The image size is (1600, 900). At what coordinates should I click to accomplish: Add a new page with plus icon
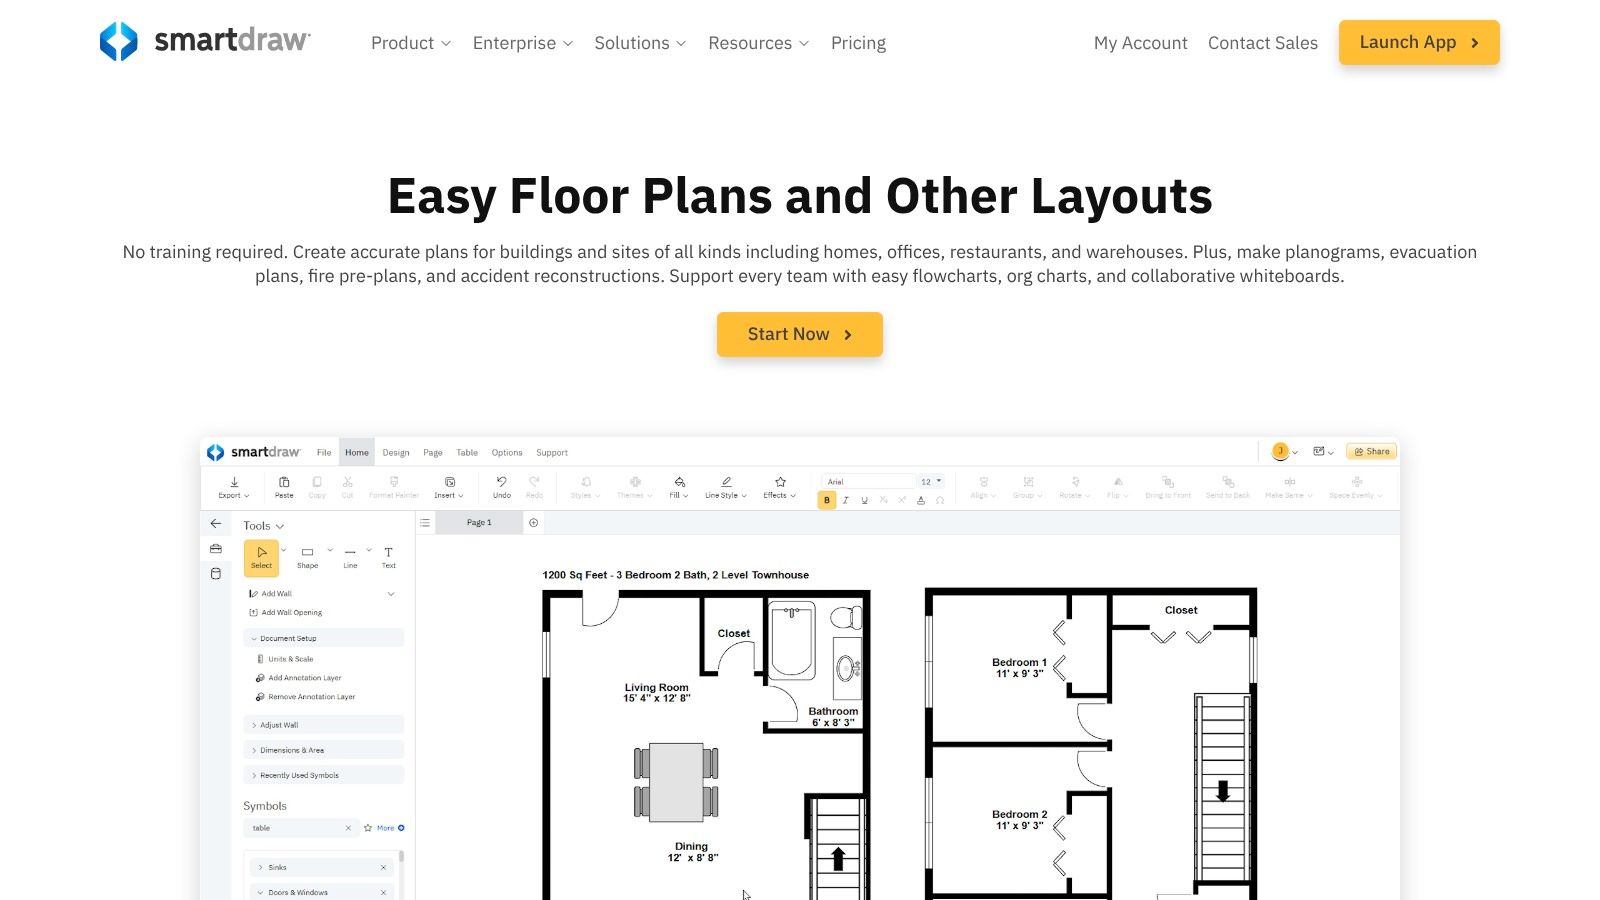pyautogui.click(x=534, y=523)
